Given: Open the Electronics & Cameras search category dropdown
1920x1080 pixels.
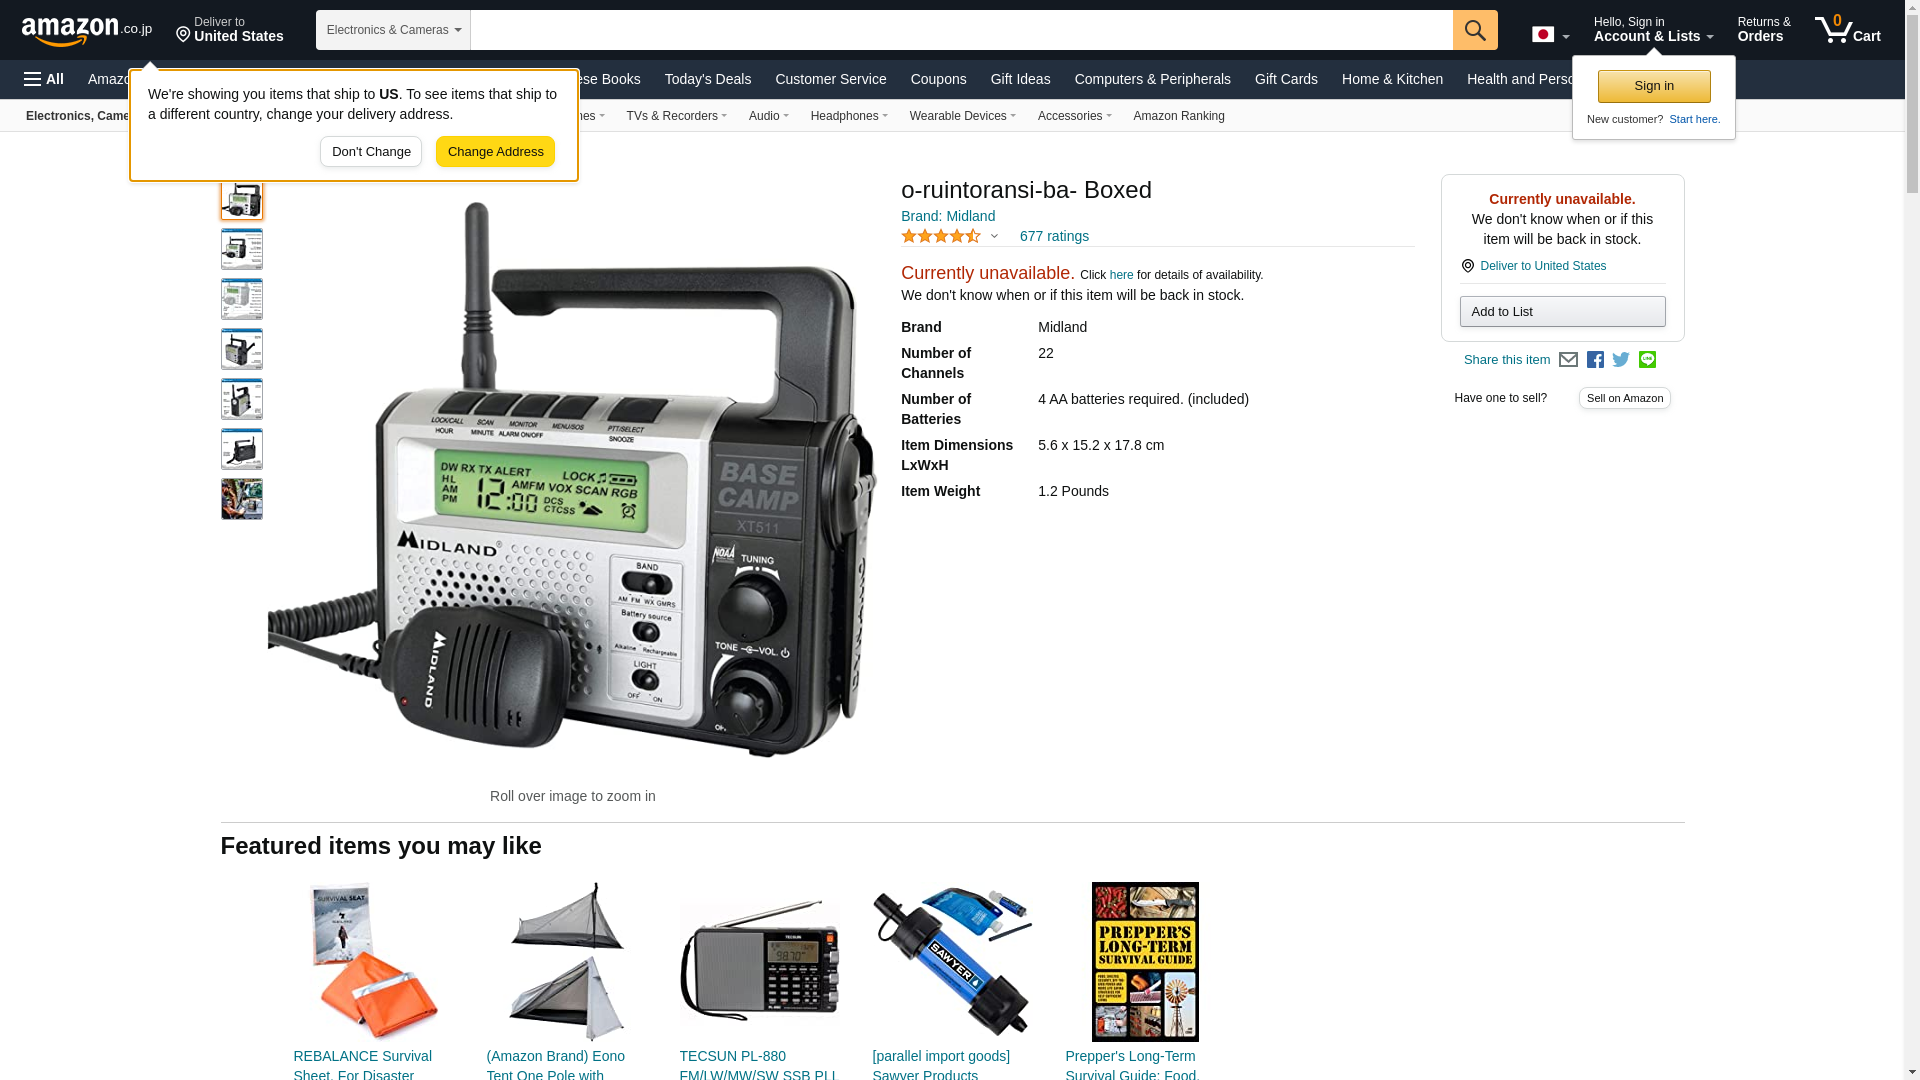Looking at the screenshot, I should 393,30.
